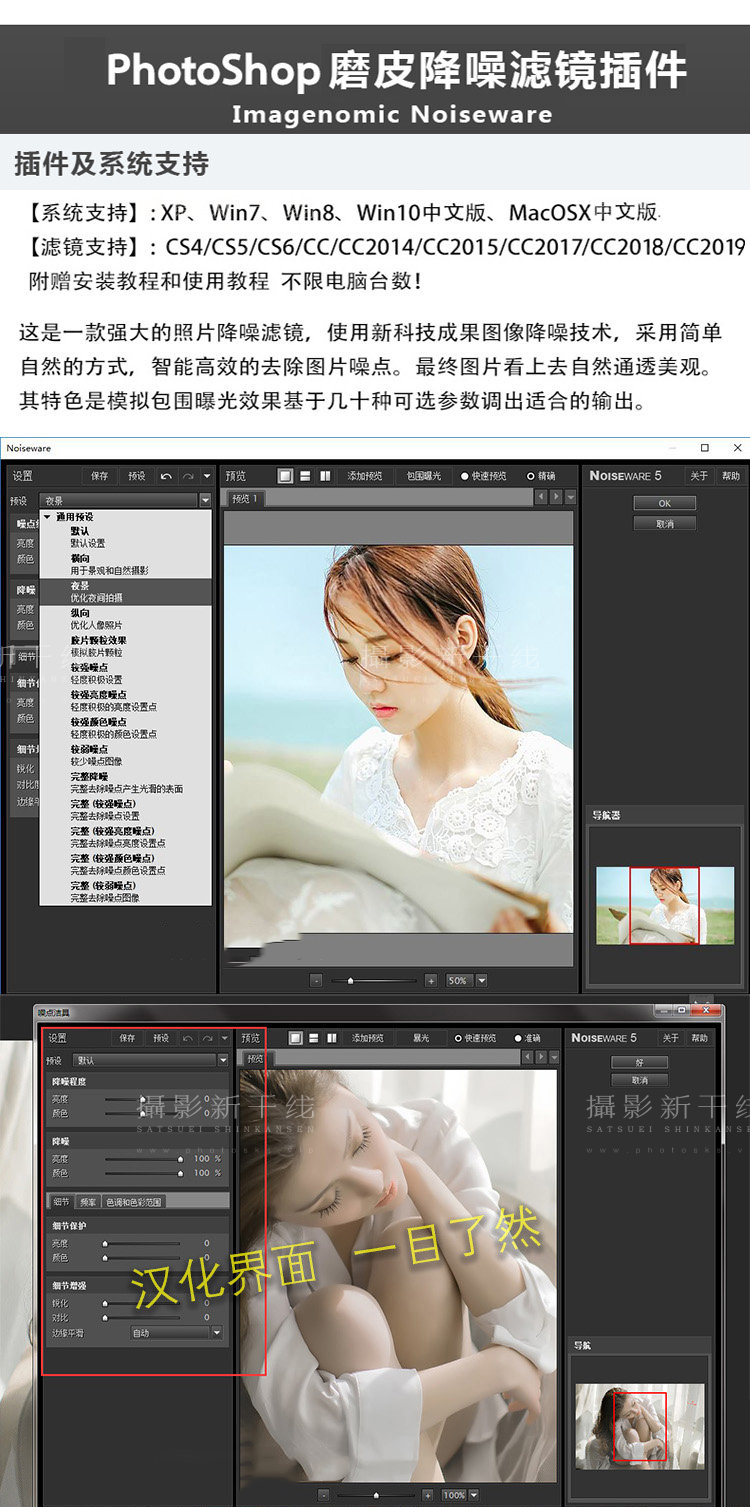Viewport: 750px width, 1507px height.
Task: Click 预设 button in upper window toolbar
Action: pos(137,476)
